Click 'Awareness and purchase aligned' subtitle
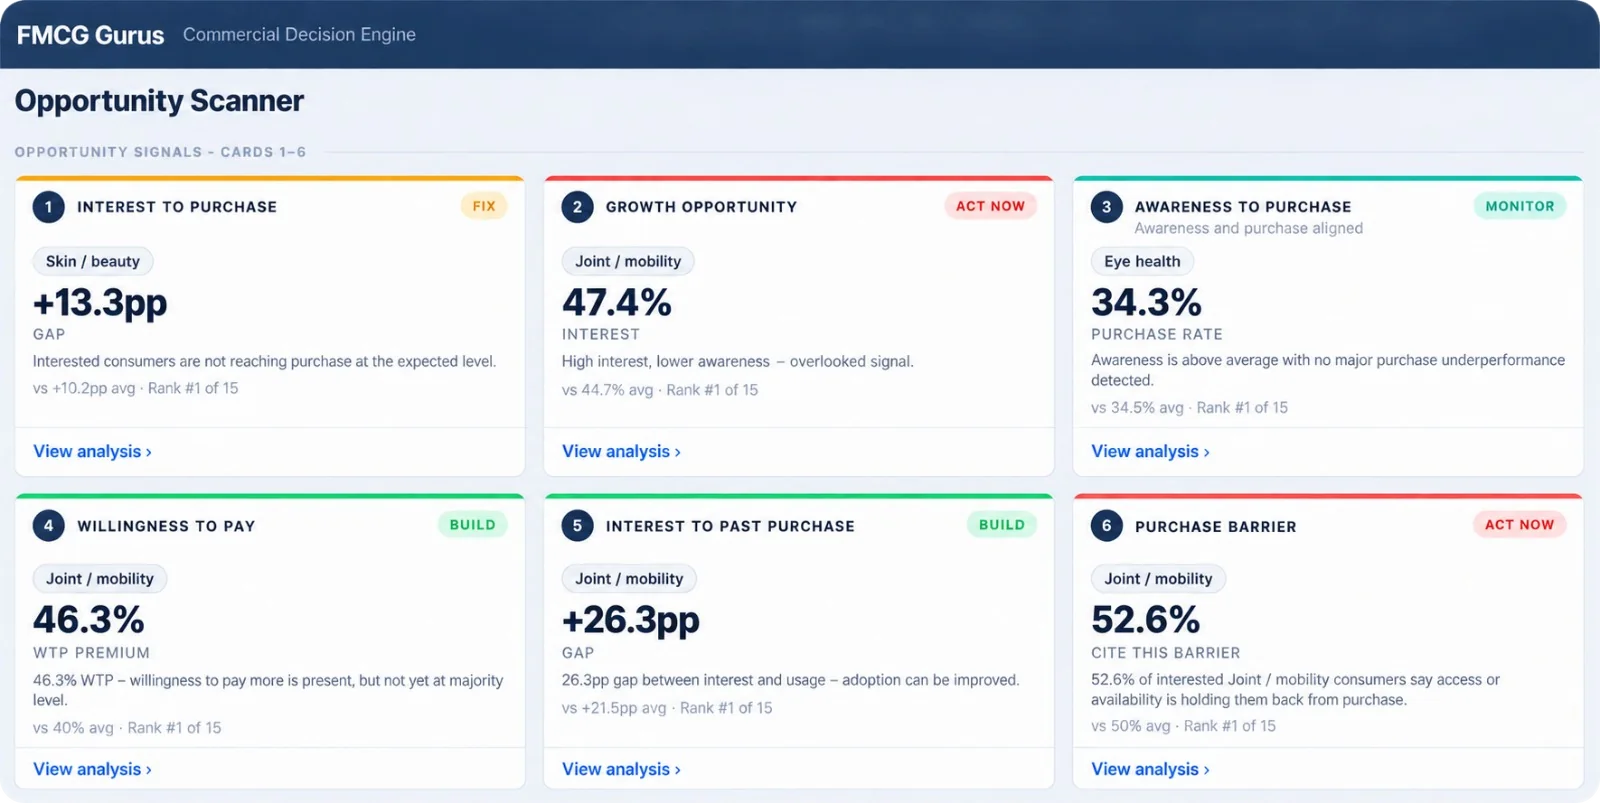 (1249, 228)
